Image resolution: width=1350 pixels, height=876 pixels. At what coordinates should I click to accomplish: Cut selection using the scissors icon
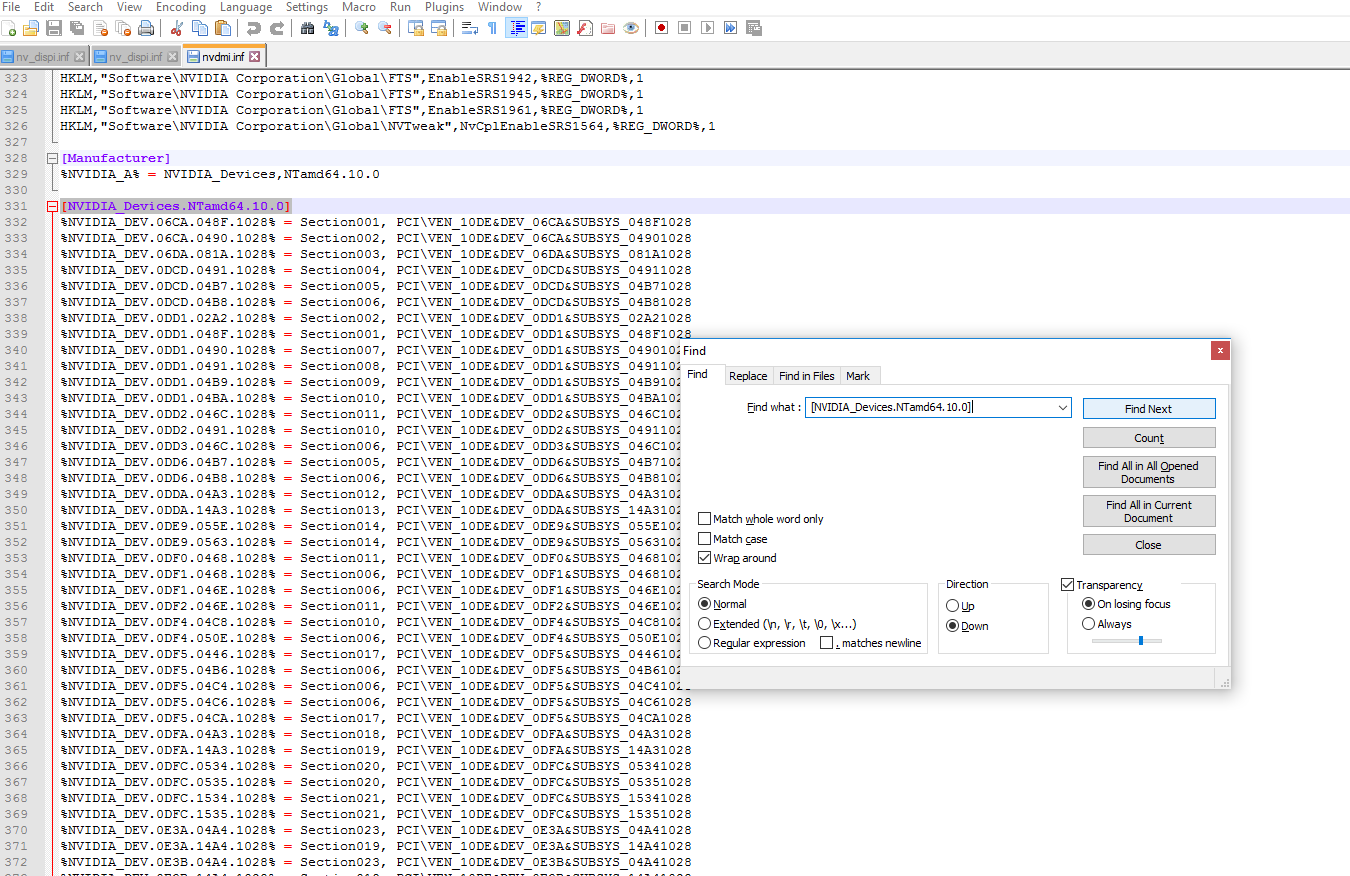tap(177, 28)
